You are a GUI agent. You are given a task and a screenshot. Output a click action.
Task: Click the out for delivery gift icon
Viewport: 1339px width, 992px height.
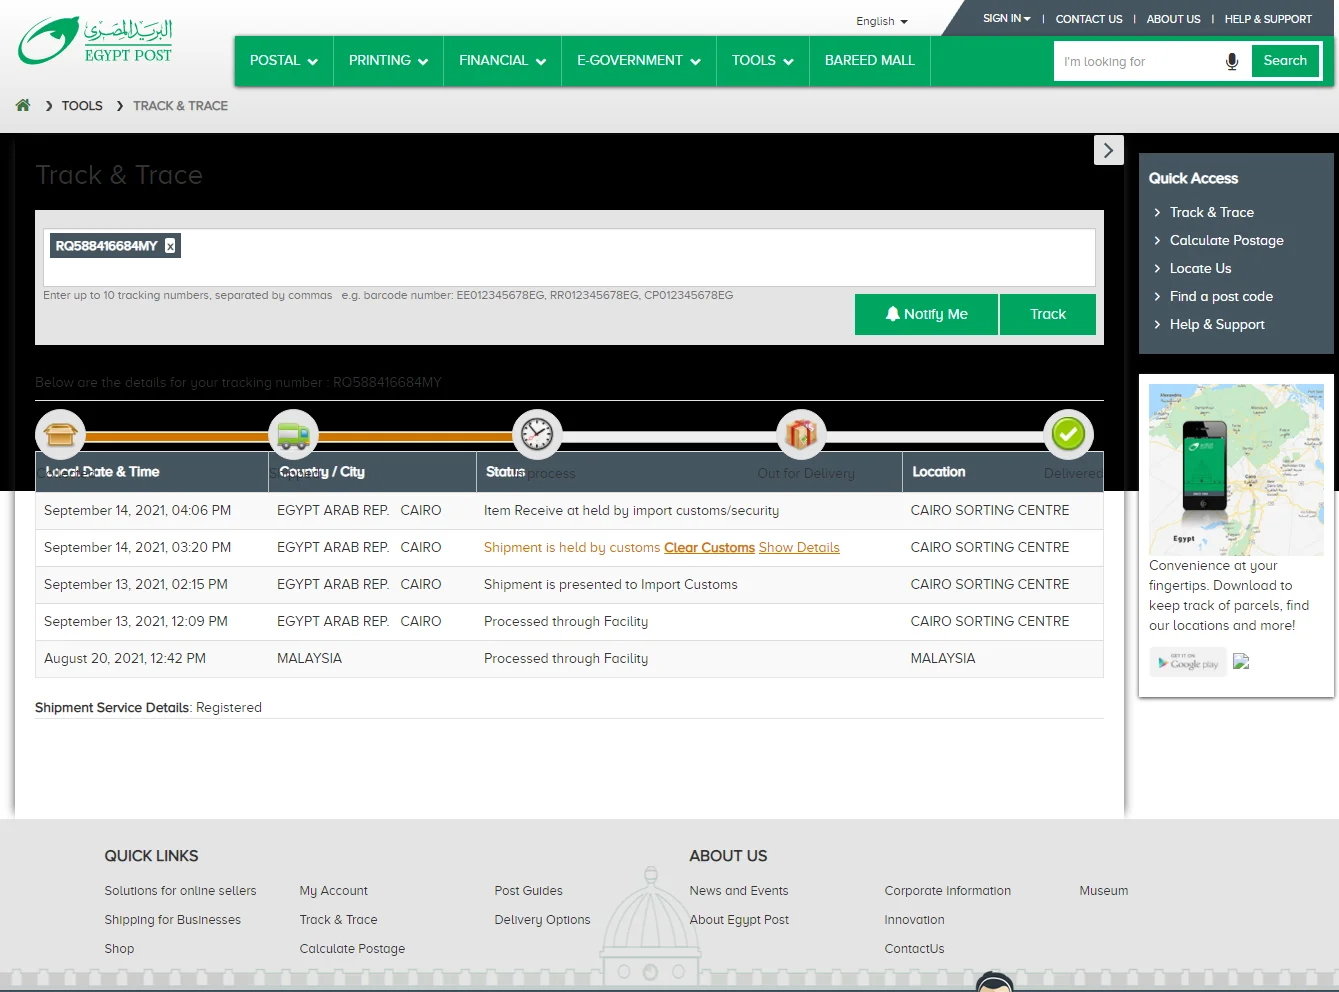click(801, 434)
